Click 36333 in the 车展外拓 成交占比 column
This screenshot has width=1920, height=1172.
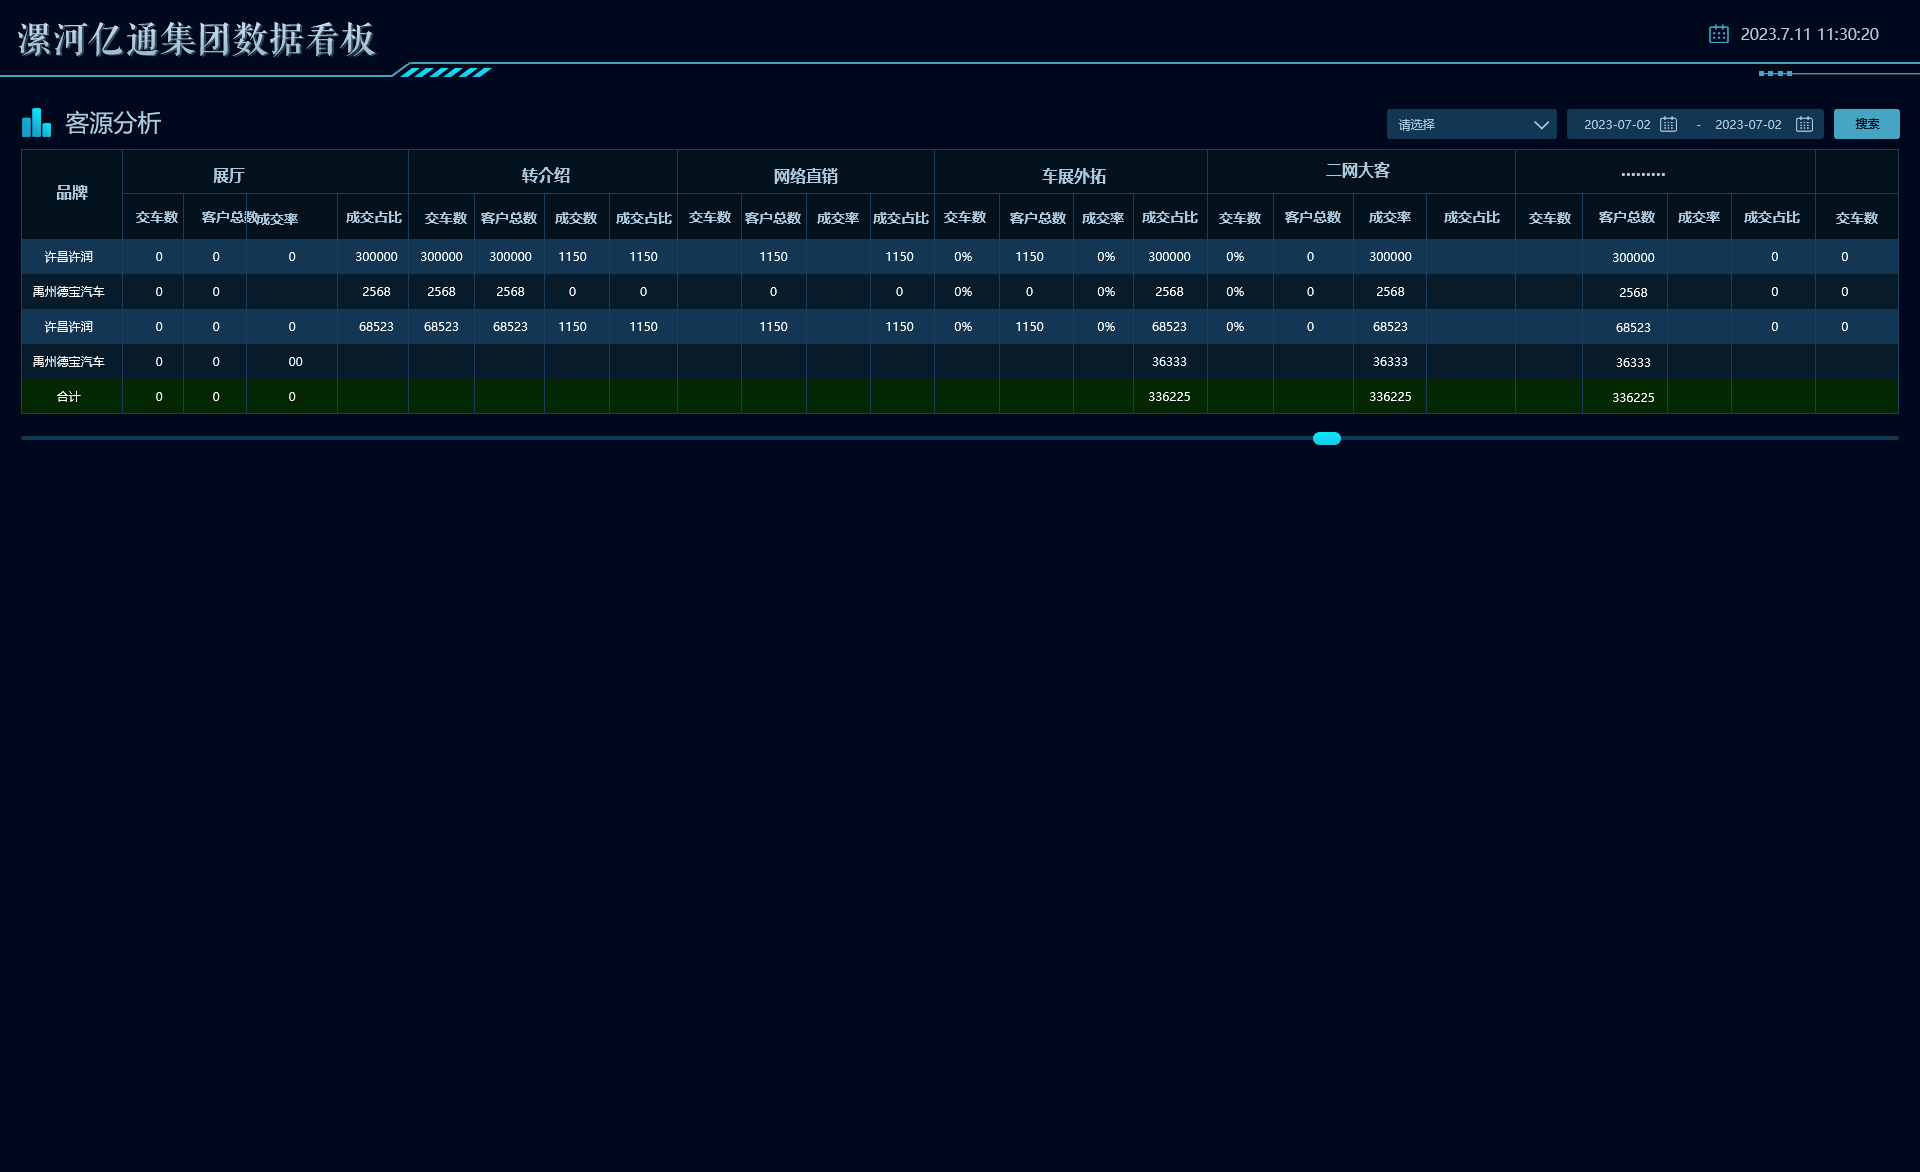(1169, 362)
